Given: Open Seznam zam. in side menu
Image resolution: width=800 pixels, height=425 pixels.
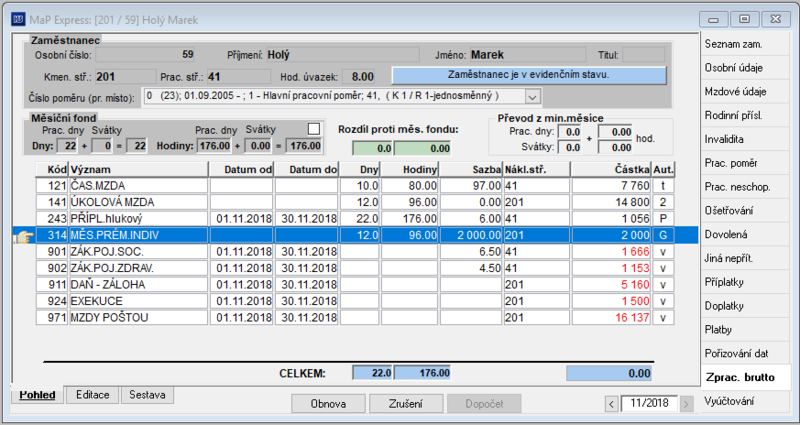Looking at the screenshot, I should 745,44.
